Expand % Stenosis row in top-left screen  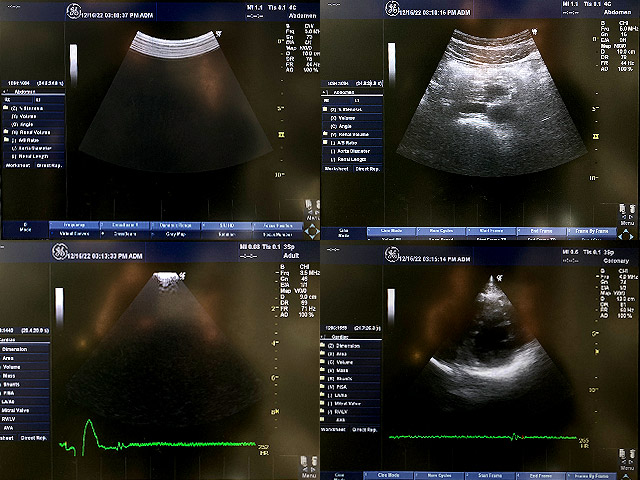coord(33,108)
